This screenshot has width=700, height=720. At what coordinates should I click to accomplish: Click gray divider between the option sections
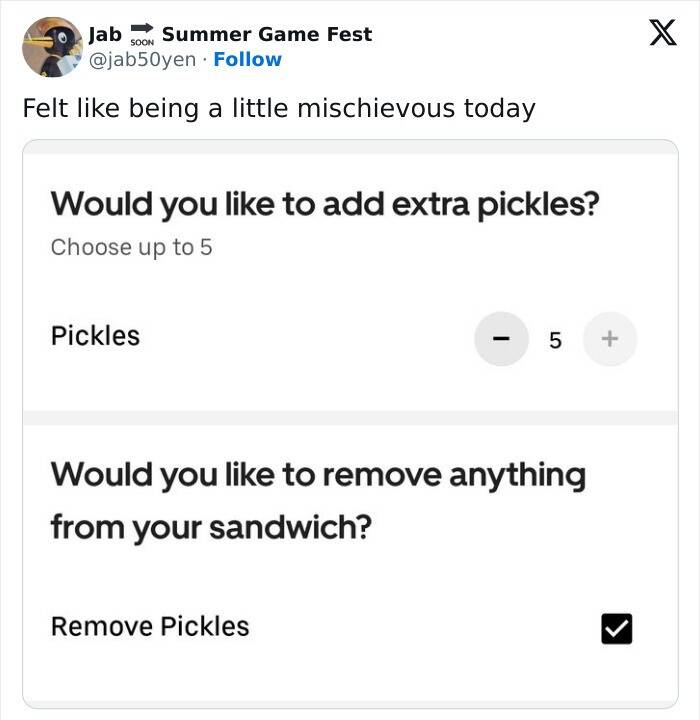coord(350,417)
